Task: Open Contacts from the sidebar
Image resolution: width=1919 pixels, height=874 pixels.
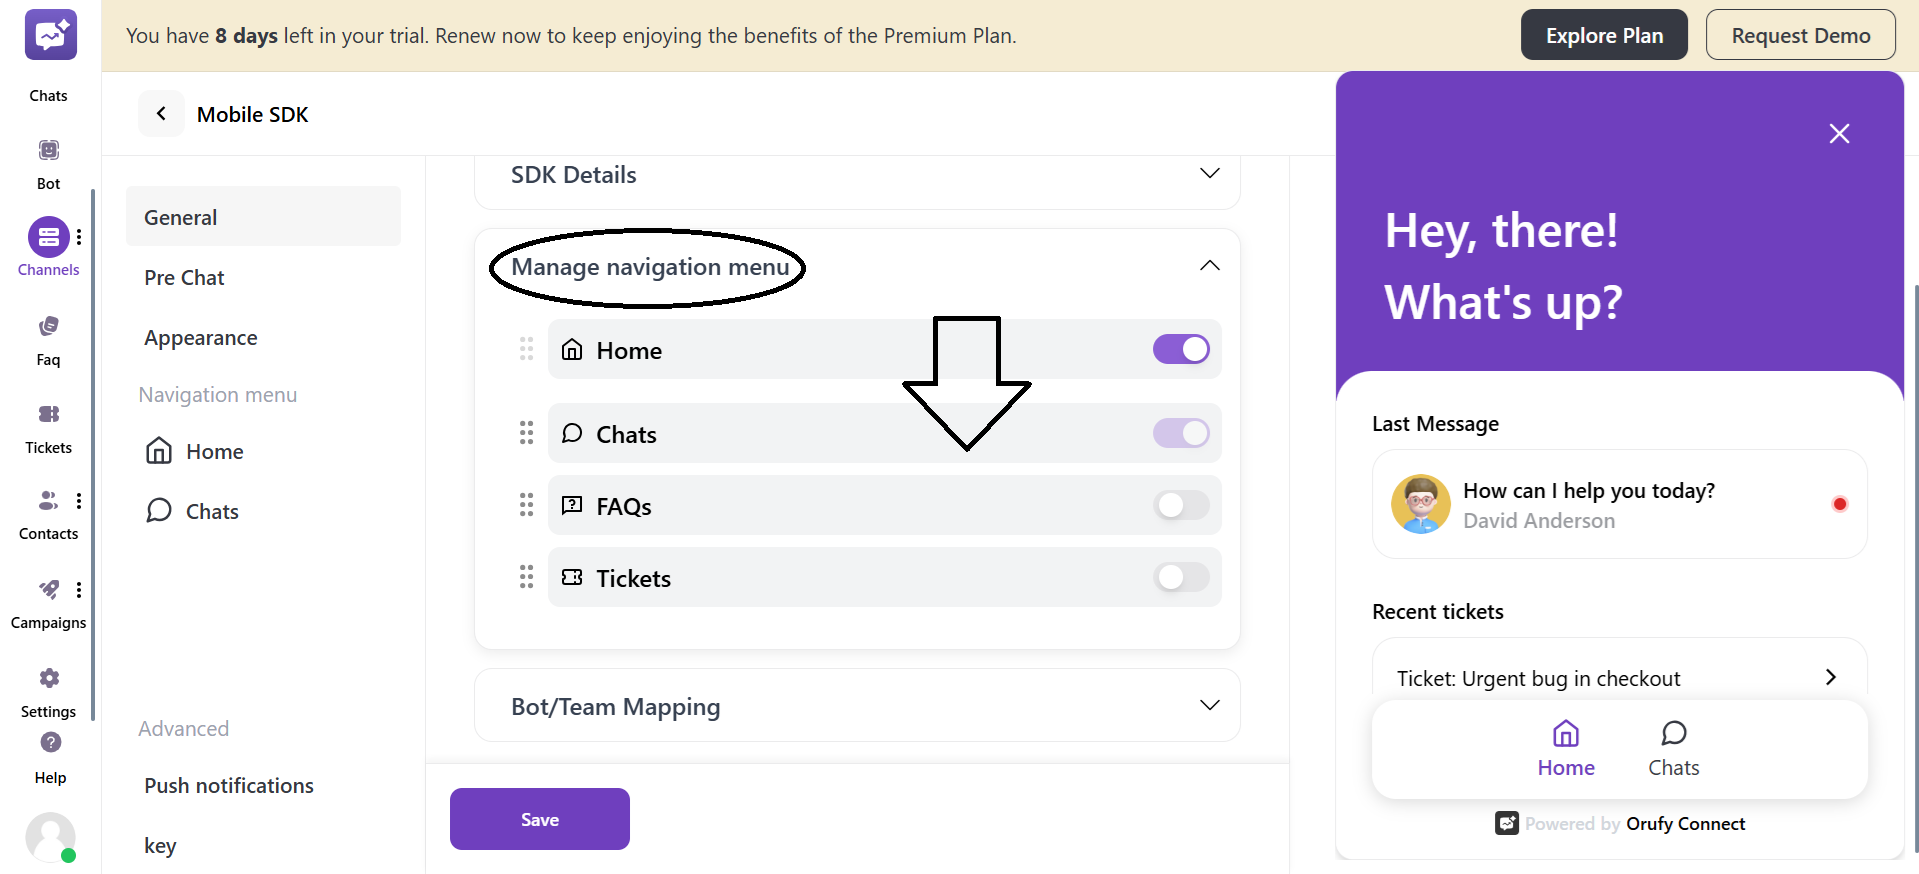Action: [47, 503]
